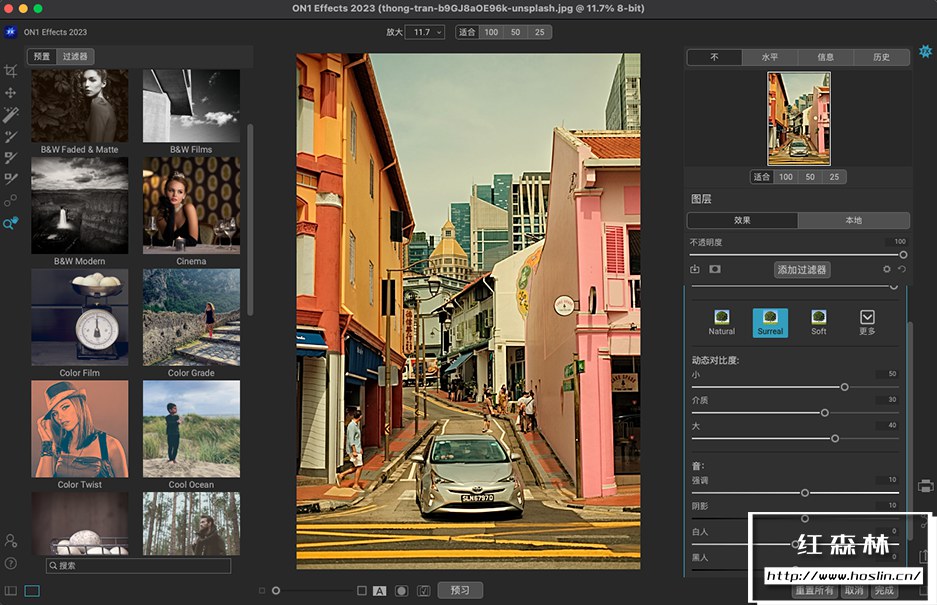The width and height of the screenshot is (937, 605).
Task: Select the Crop tool in left toolbar
Action: pos(11,71)
